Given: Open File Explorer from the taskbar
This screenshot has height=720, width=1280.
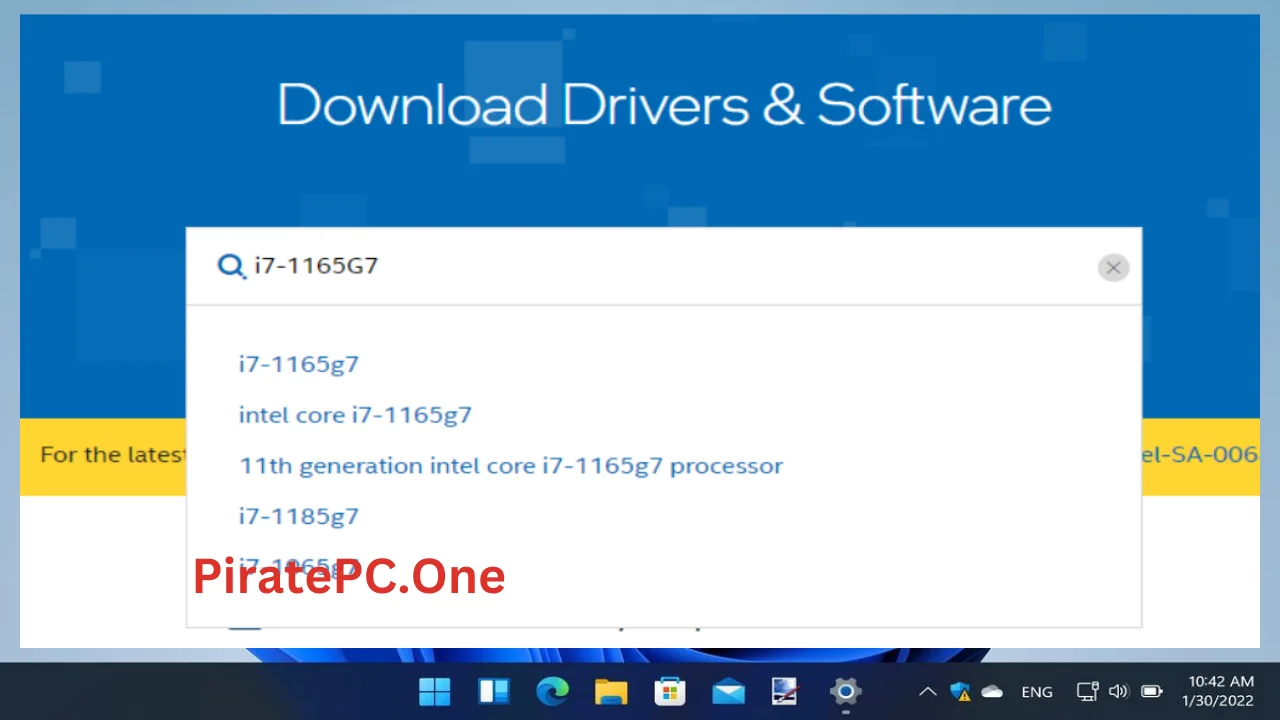Looking at the screenshot, I should (x=610, y=691).
